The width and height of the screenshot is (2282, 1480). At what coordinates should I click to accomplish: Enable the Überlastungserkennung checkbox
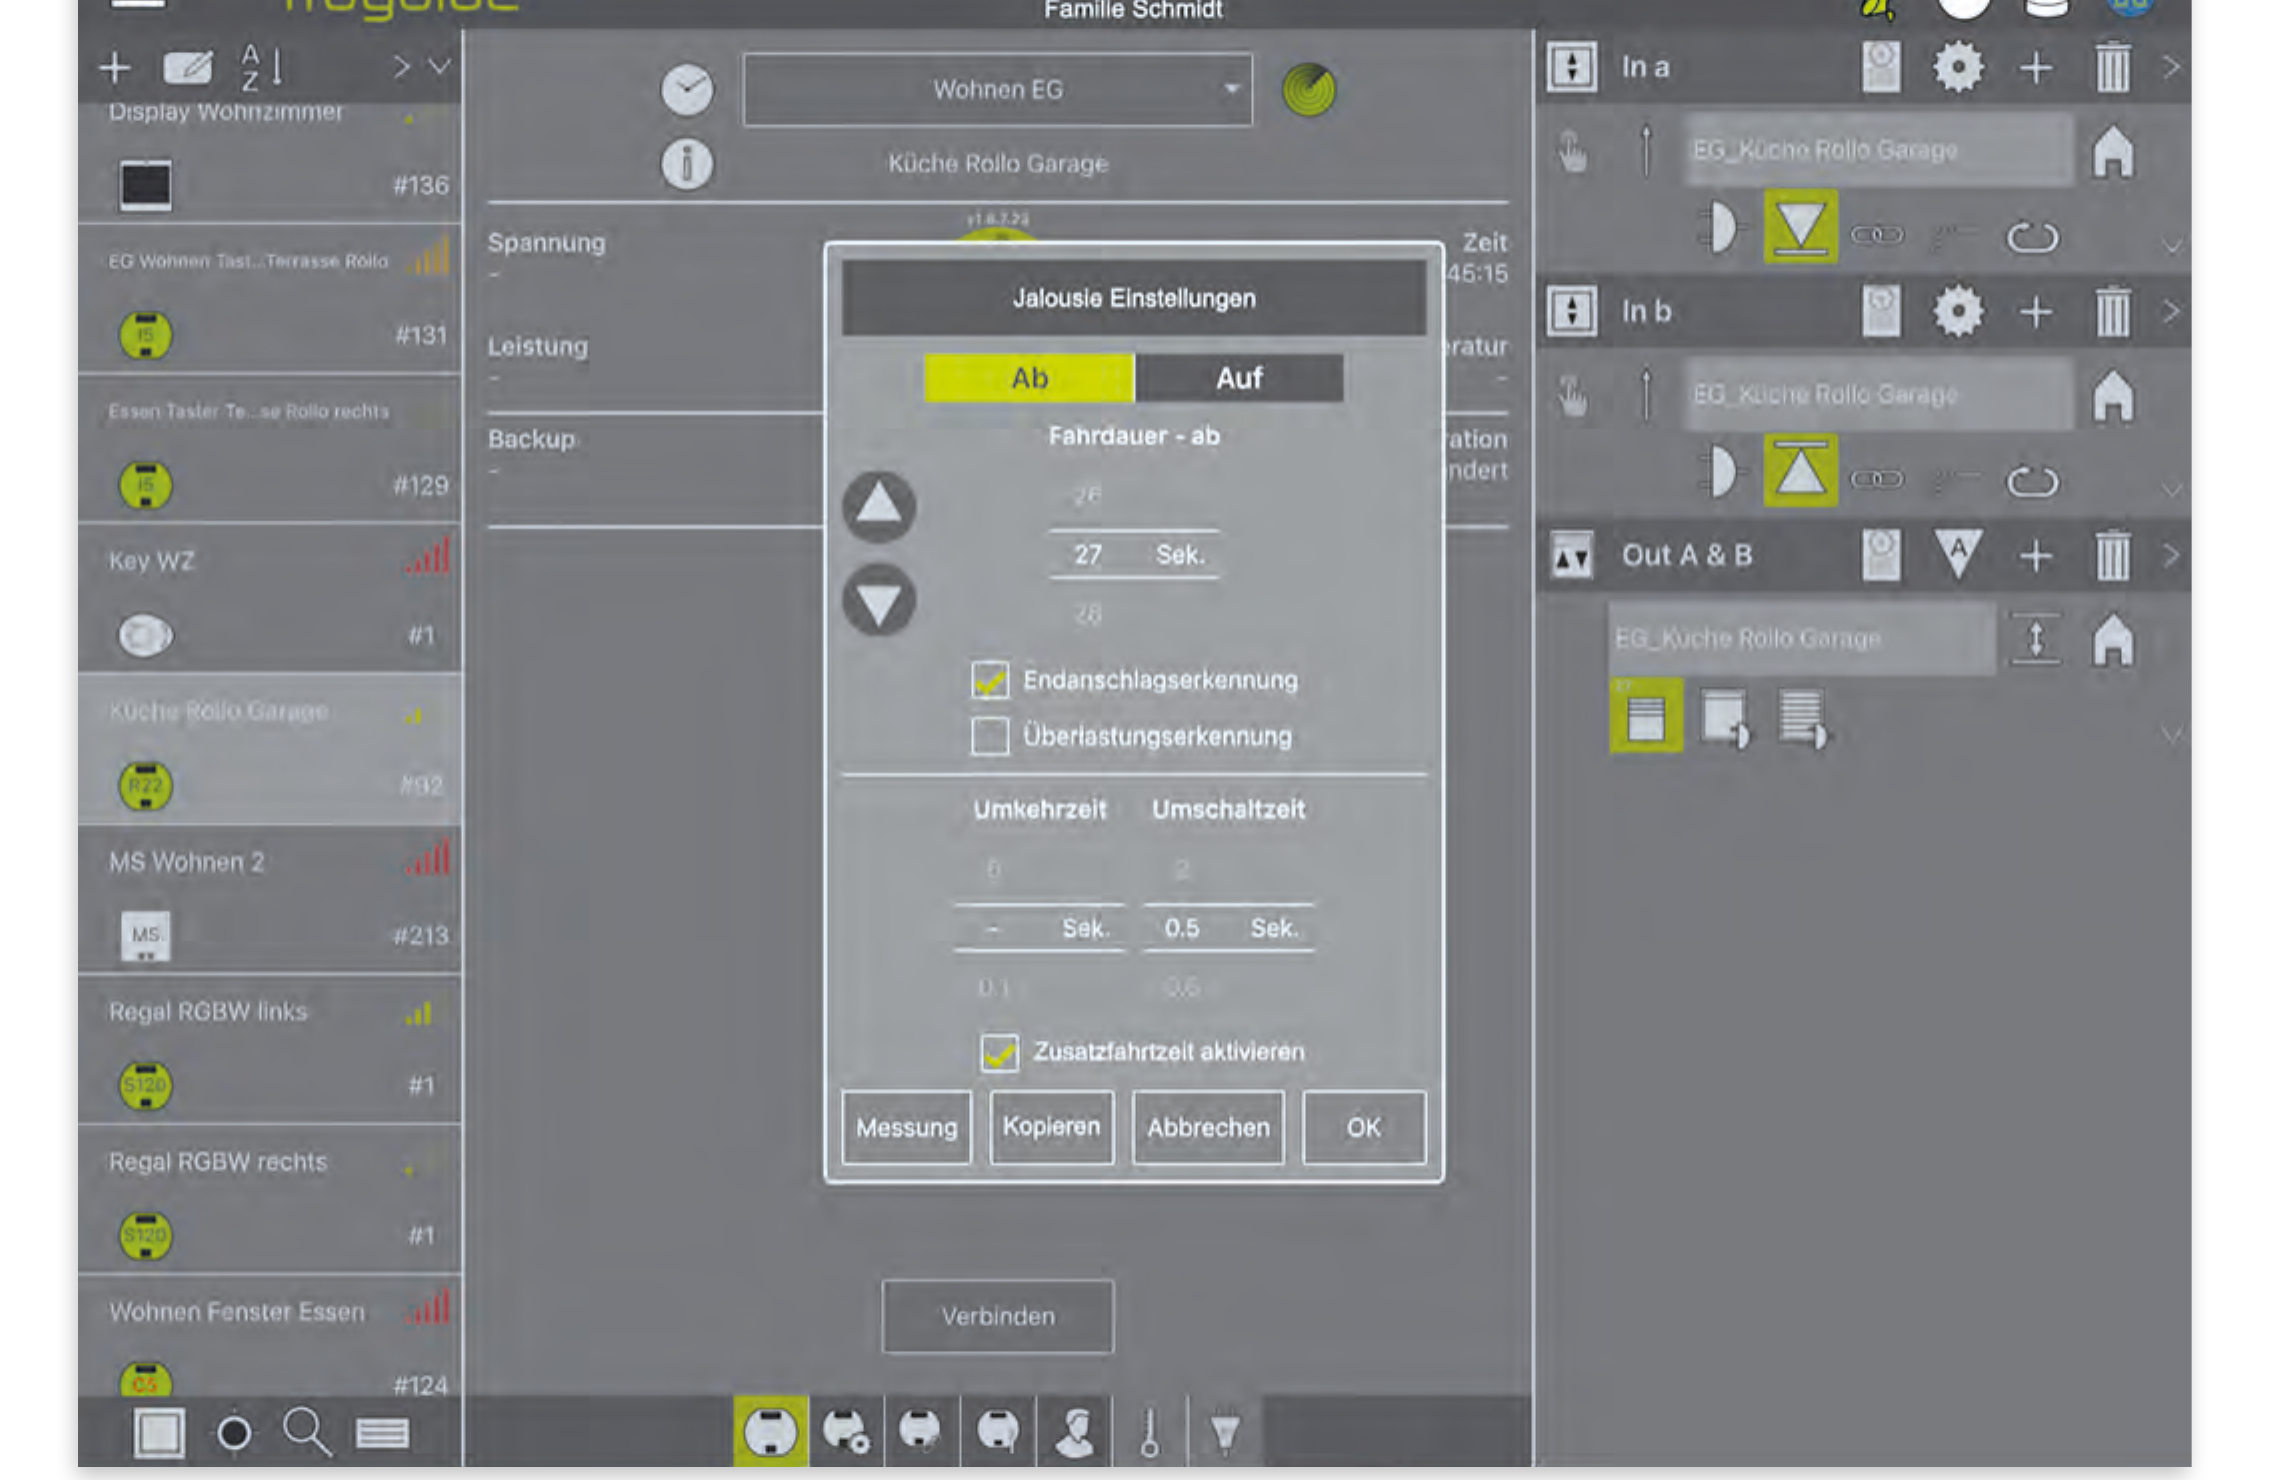(x=990, y=736)
